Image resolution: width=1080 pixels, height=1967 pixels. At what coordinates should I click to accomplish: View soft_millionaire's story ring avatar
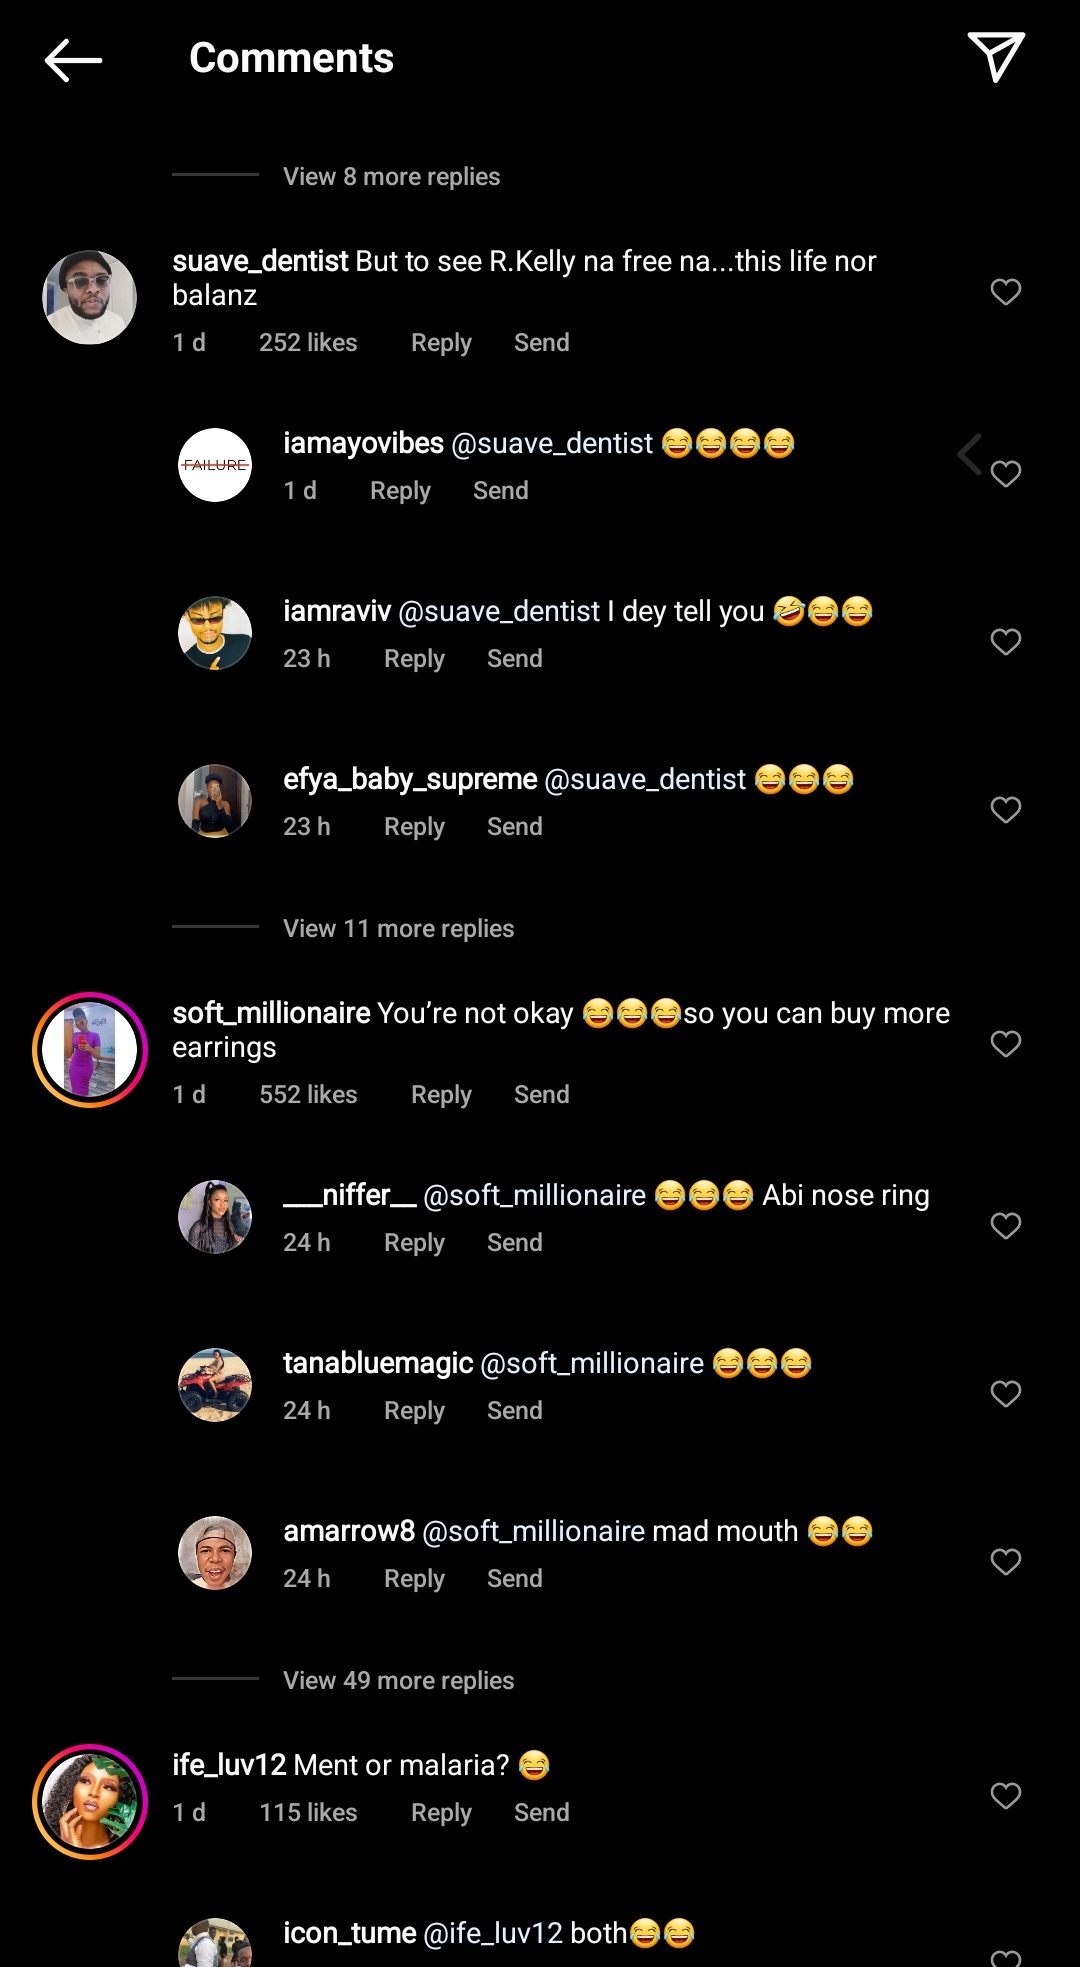point(90,1050)
